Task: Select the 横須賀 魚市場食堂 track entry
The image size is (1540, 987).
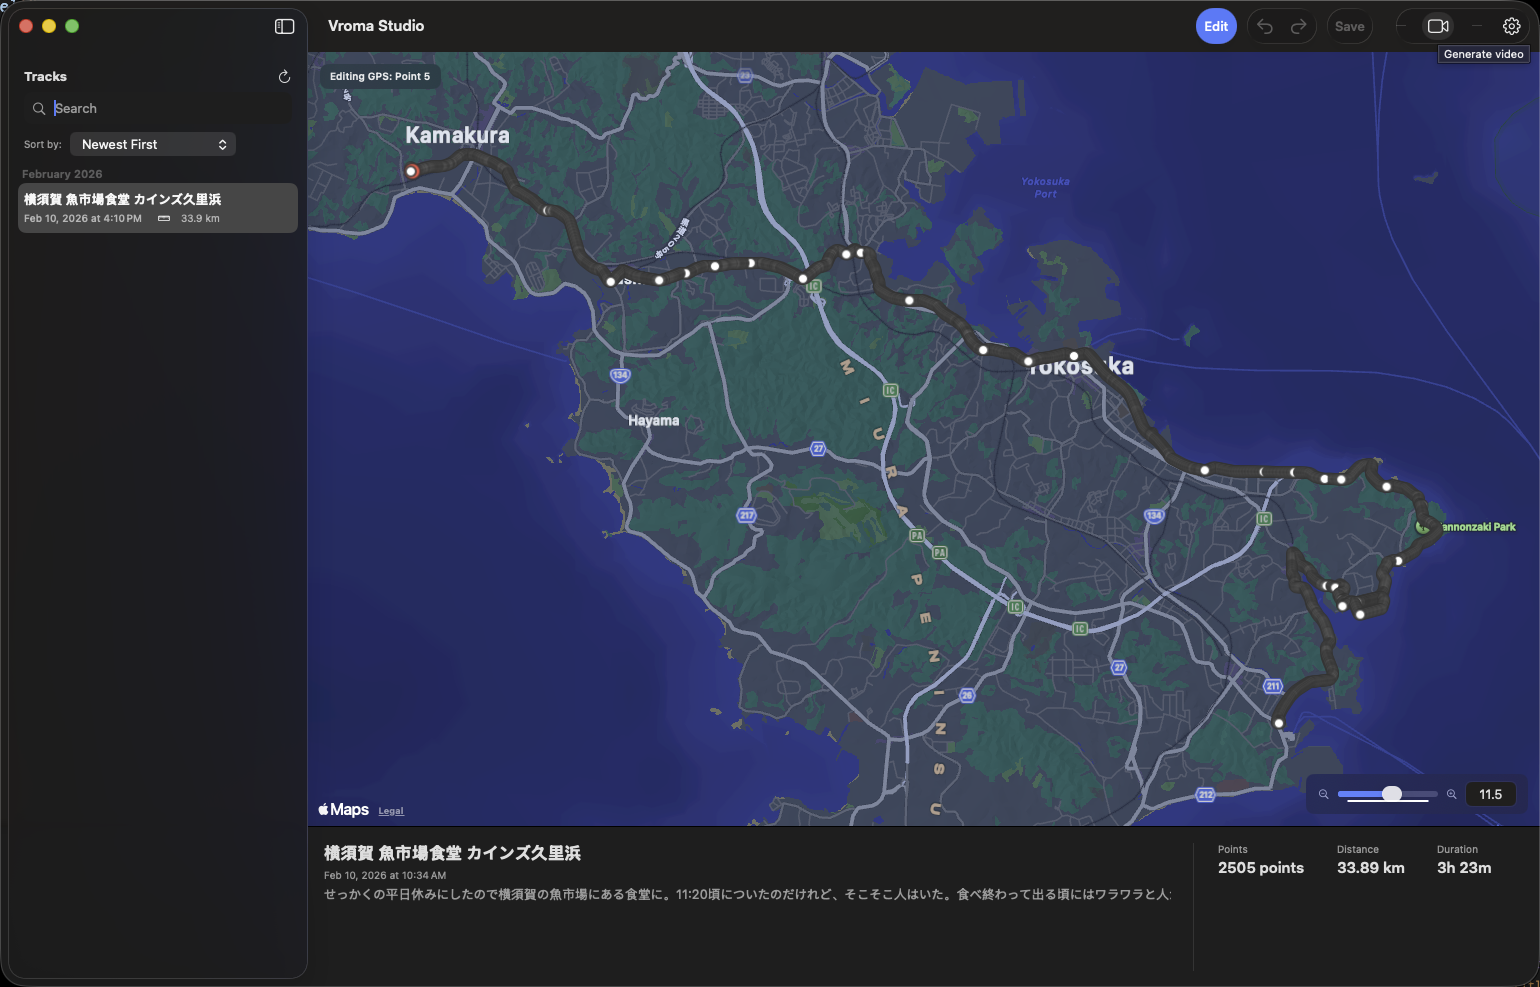Action: pyautogui.click(x=157, y=207)
